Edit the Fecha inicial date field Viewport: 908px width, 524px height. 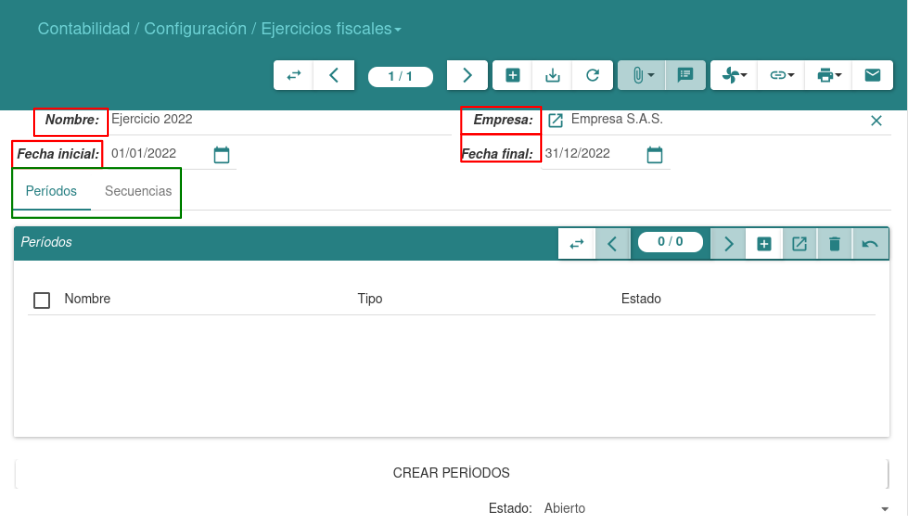point(160,153)
